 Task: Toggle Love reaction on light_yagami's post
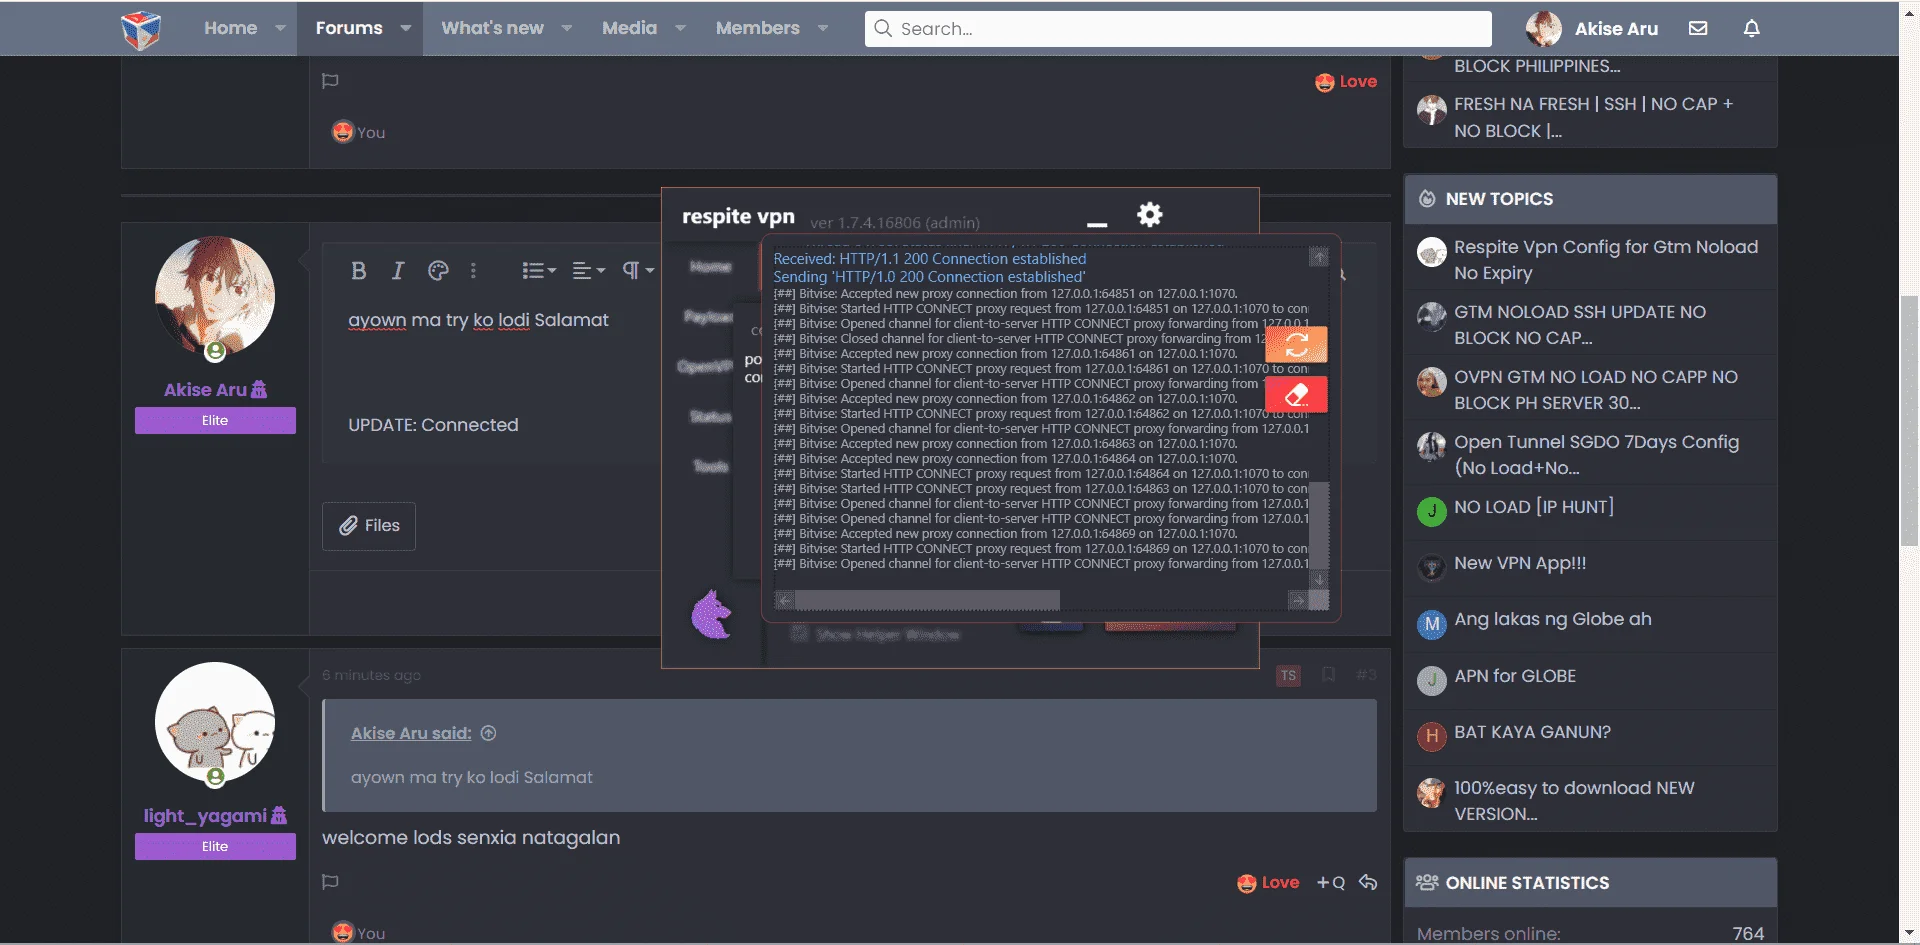1268,883
